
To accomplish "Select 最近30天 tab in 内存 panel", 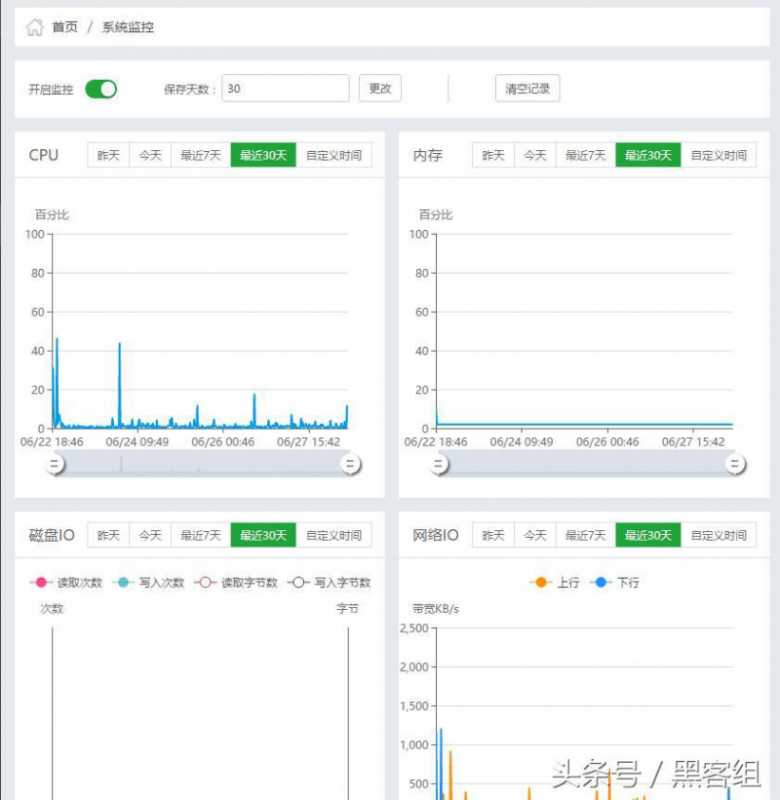I will pyautogui.click(x=648, y=155).
